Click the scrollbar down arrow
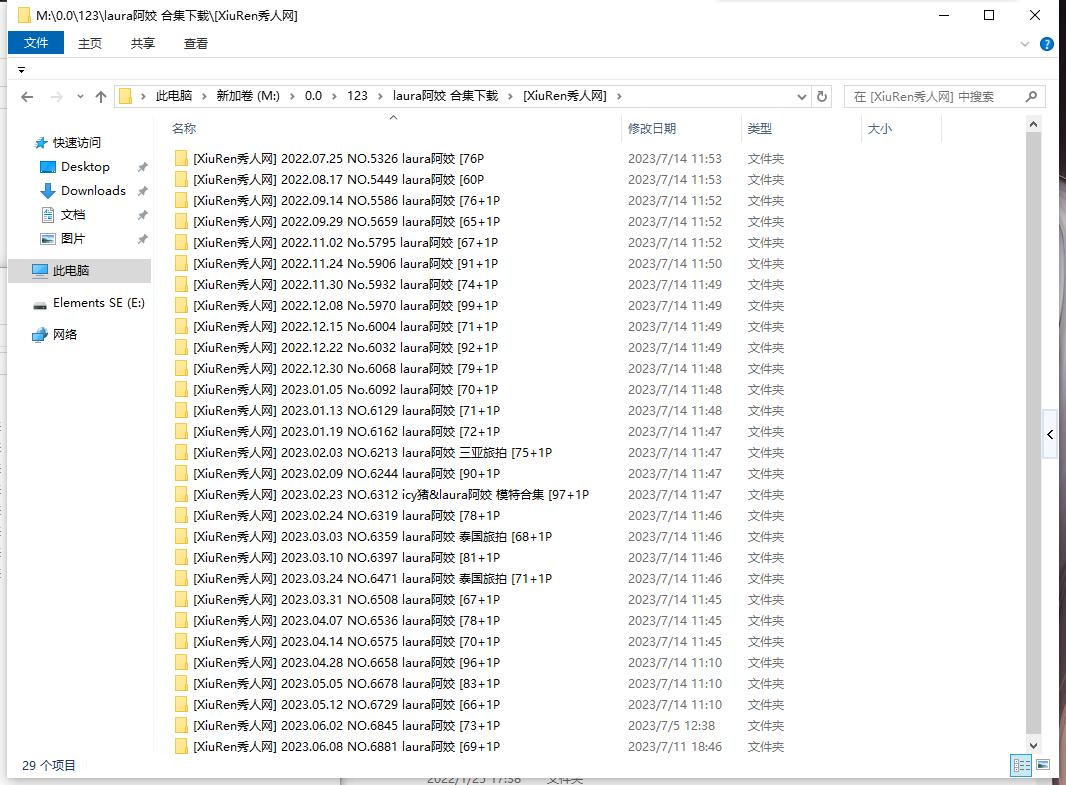1066x785 pixels. (x=1033, y=746)
